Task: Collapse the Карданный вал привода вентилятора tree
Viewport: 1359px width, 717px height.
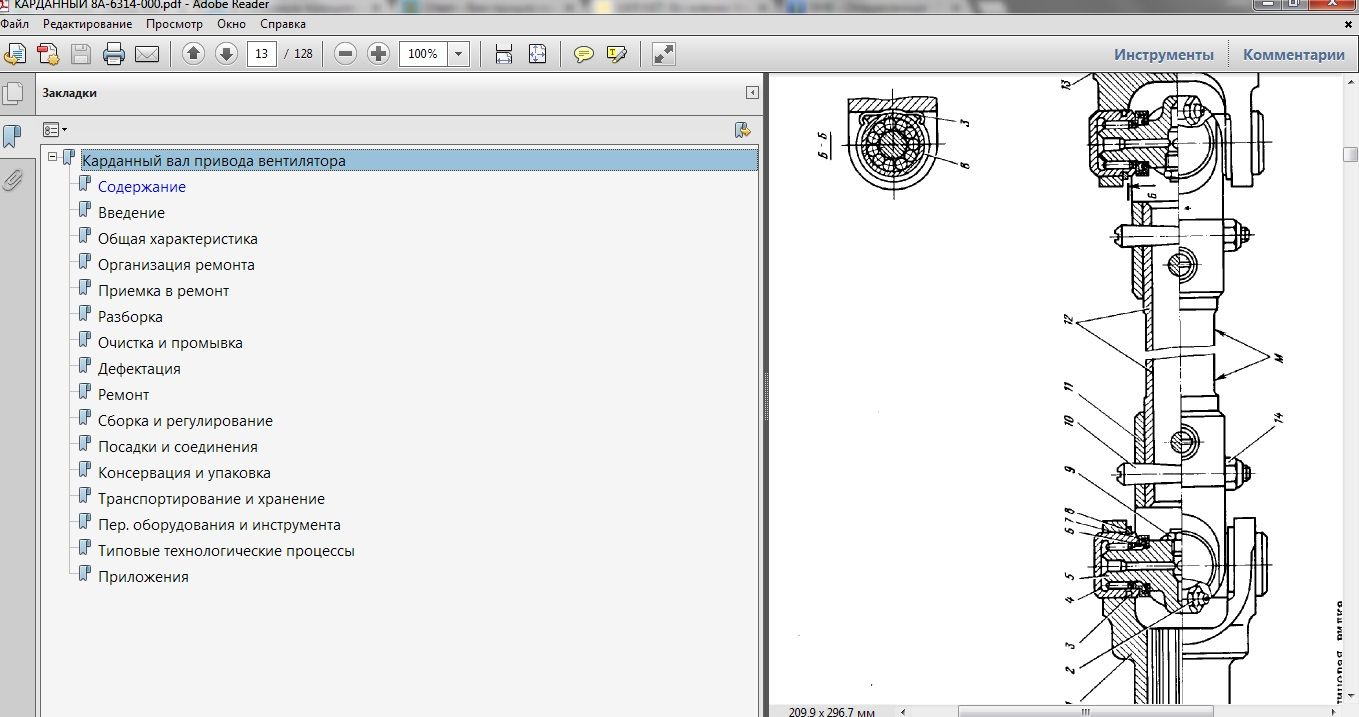Action: 53,156
